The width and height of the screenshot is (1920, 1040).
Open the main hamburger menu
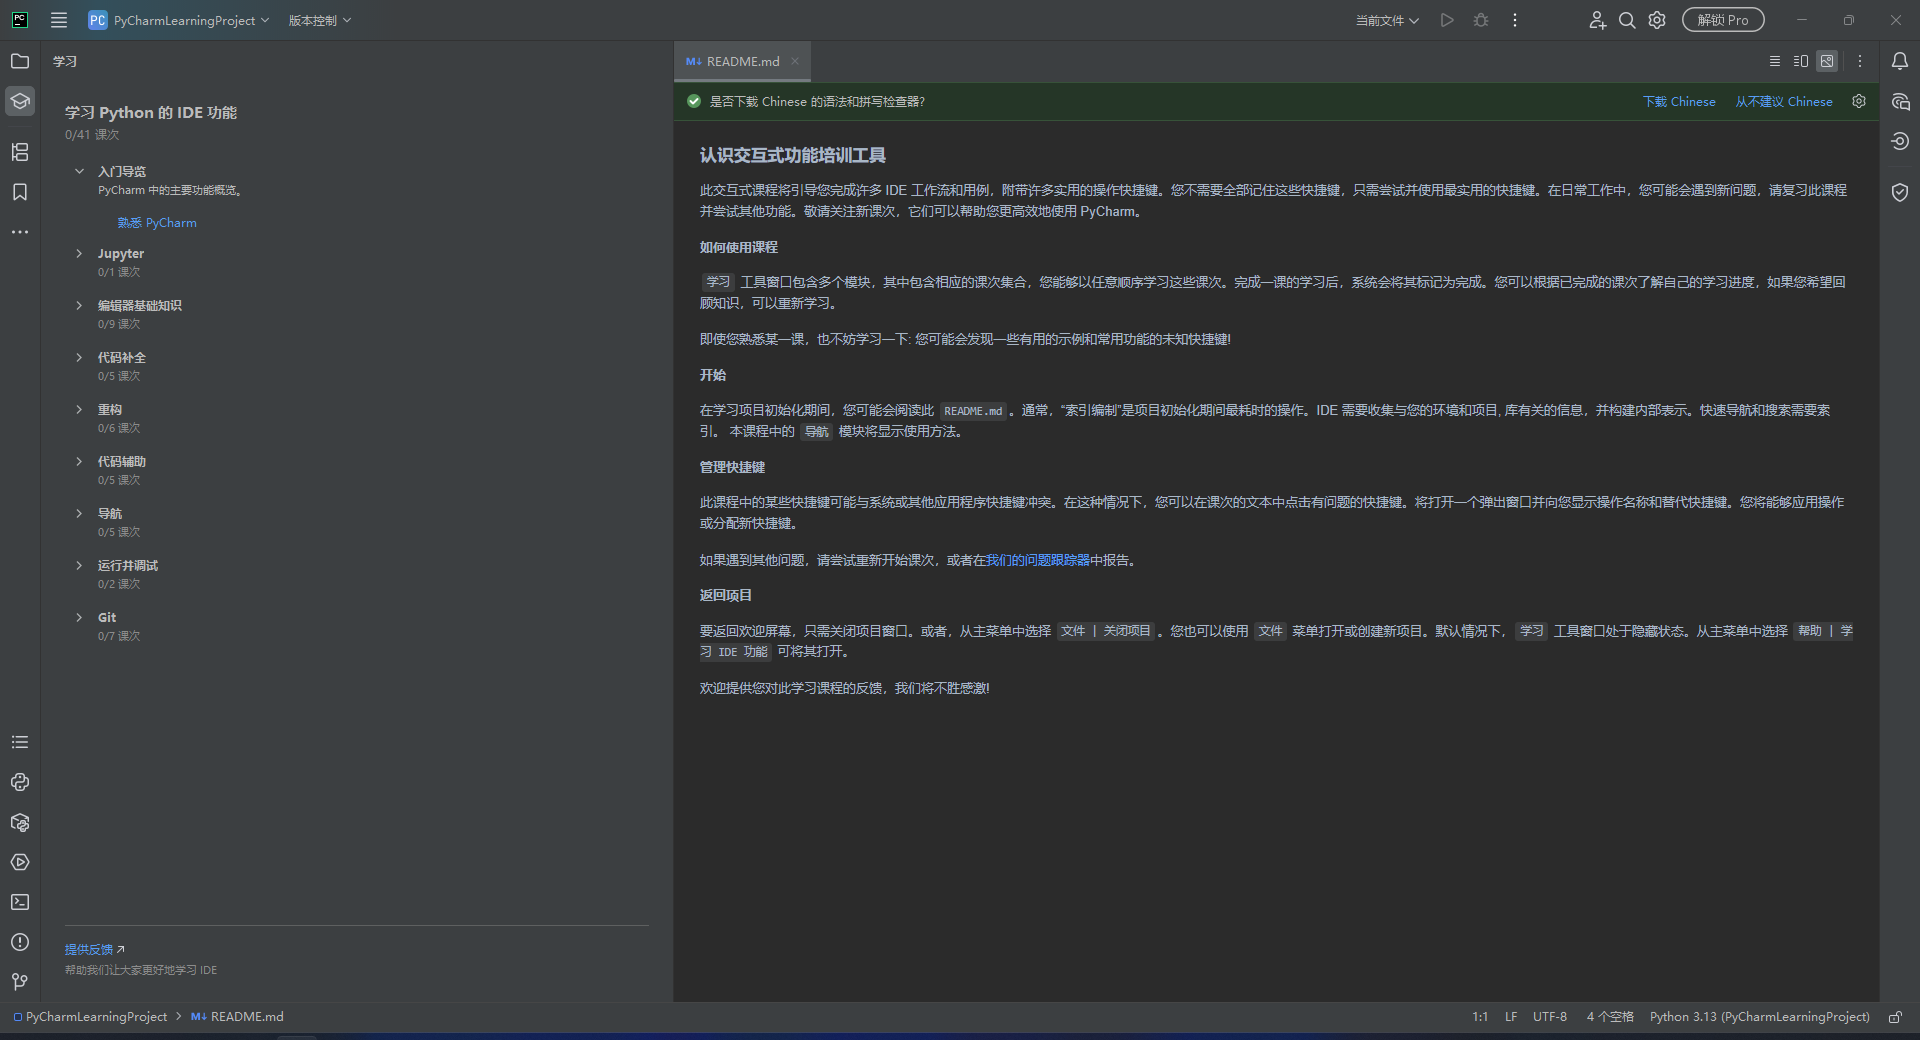(59, 20)
